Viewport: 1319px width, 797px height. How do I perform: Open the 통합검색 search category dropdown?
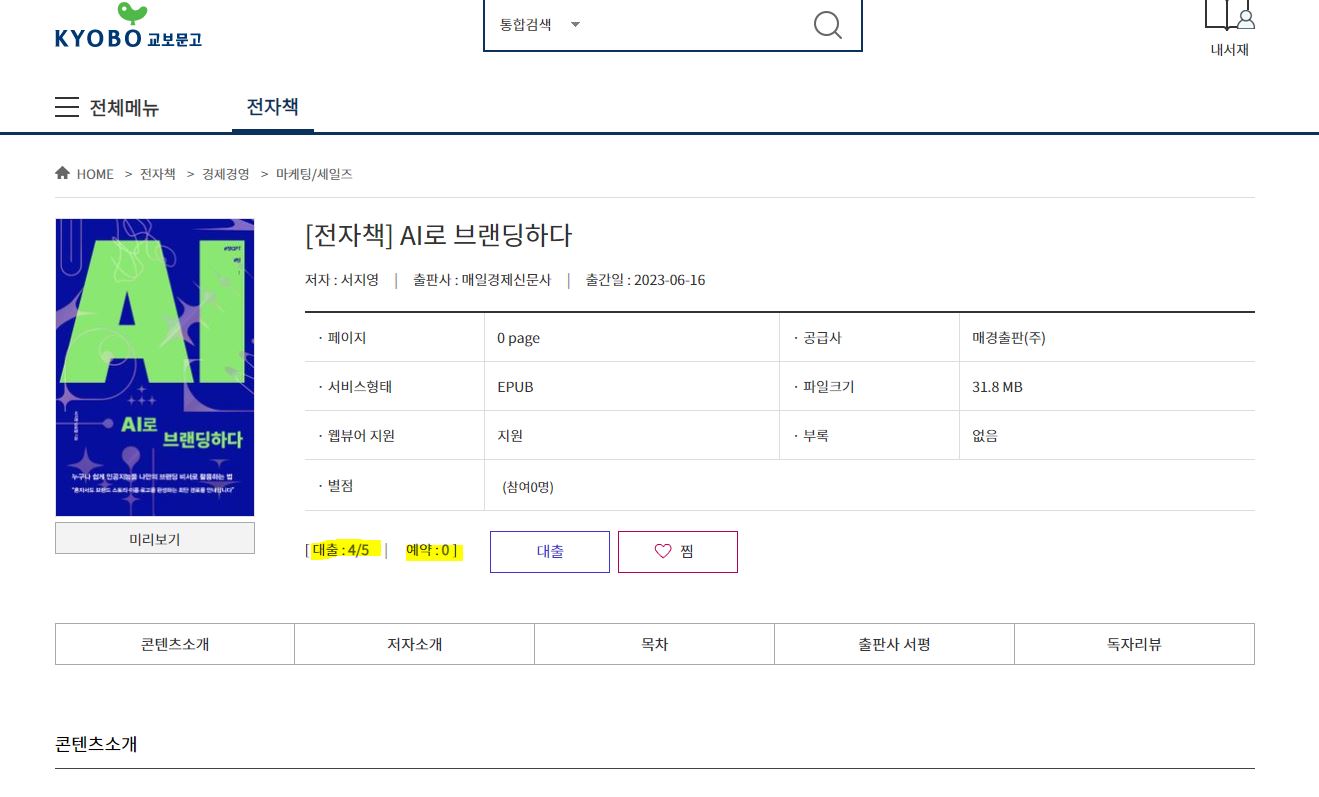point(539,25)
